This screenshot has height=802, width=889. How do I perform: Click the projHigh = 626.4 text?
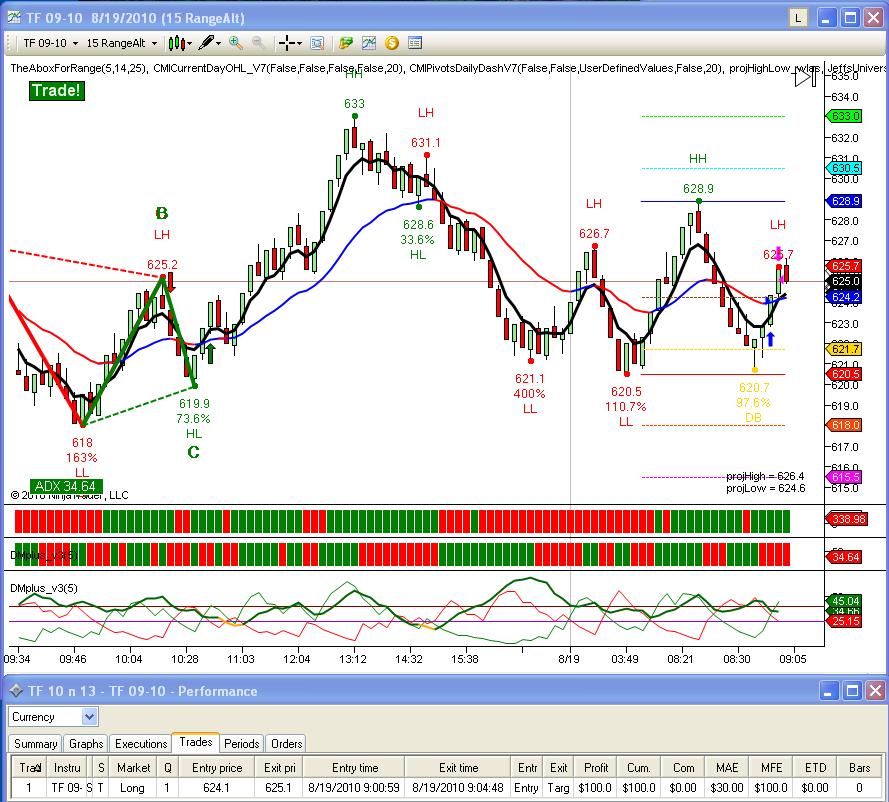point(765,476)
